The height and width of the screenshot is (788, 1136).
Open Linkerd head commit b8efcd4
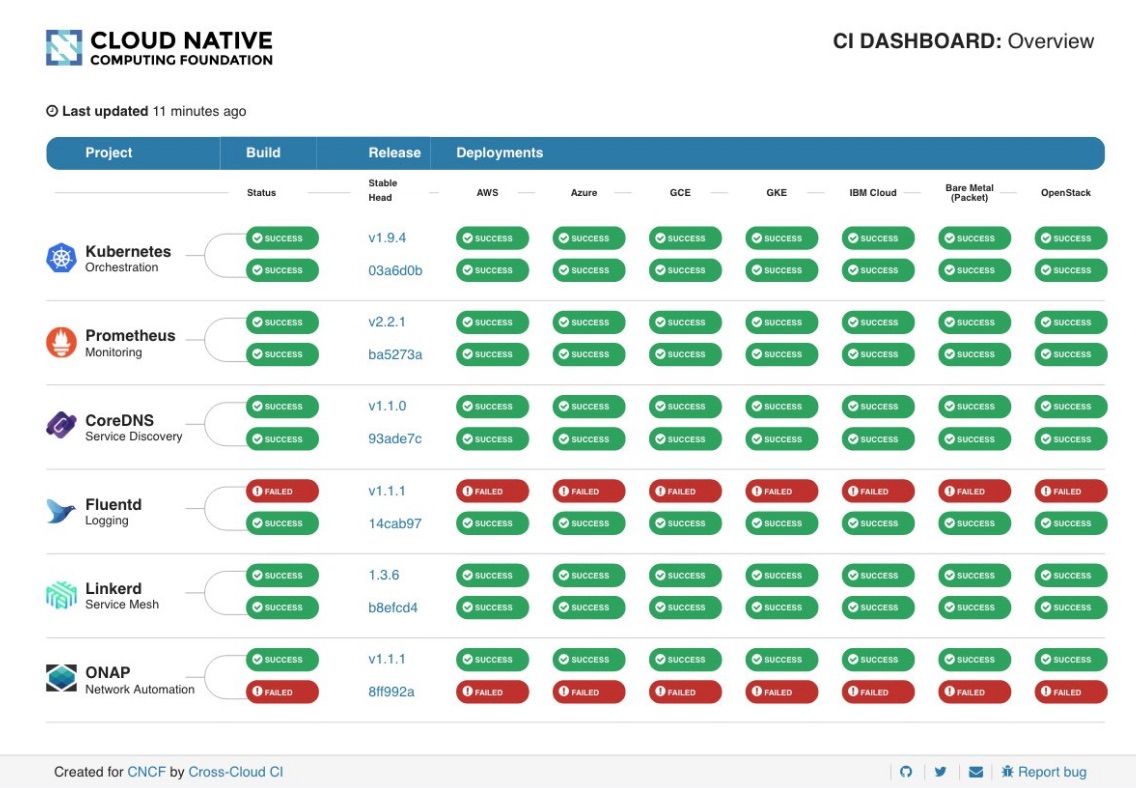pyautogui.click(x=393, y=607)
